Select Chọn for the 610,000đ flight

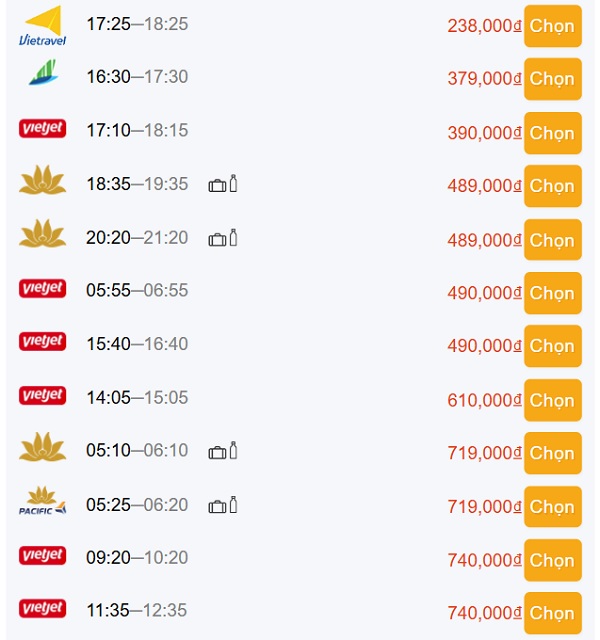[x=553, y=400]
